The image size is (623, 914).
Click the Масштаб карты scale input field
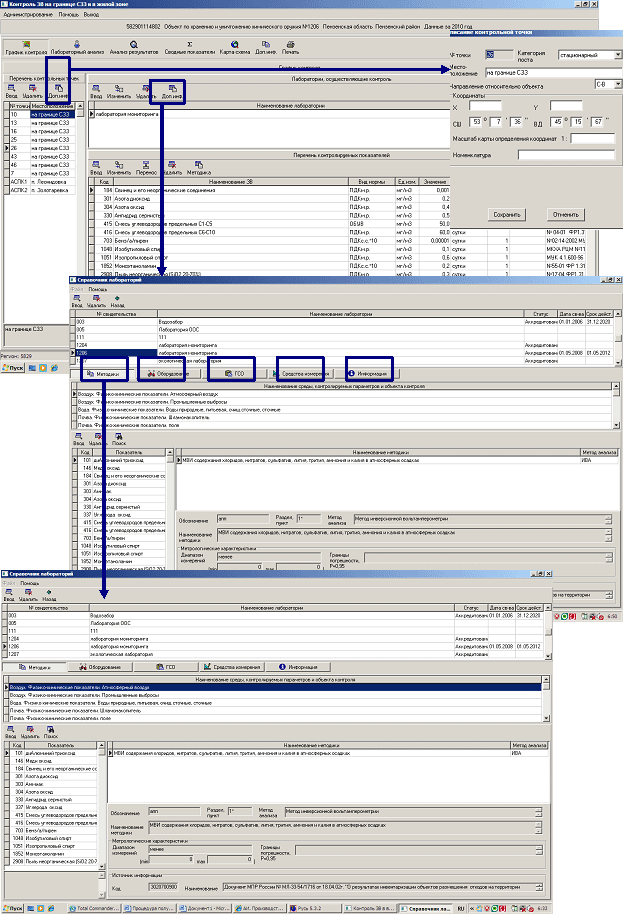(592, 138)
